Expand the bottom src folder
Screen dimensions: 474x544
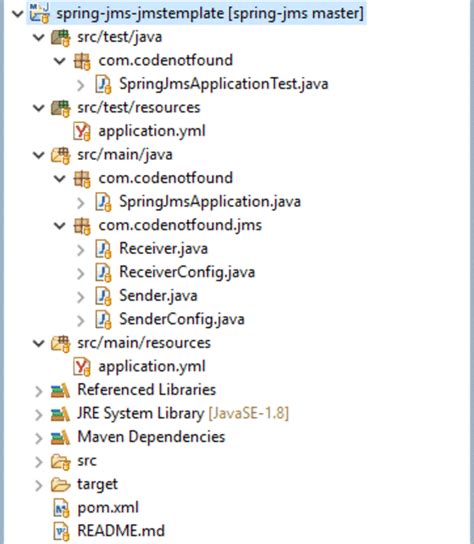coord(39,462)
